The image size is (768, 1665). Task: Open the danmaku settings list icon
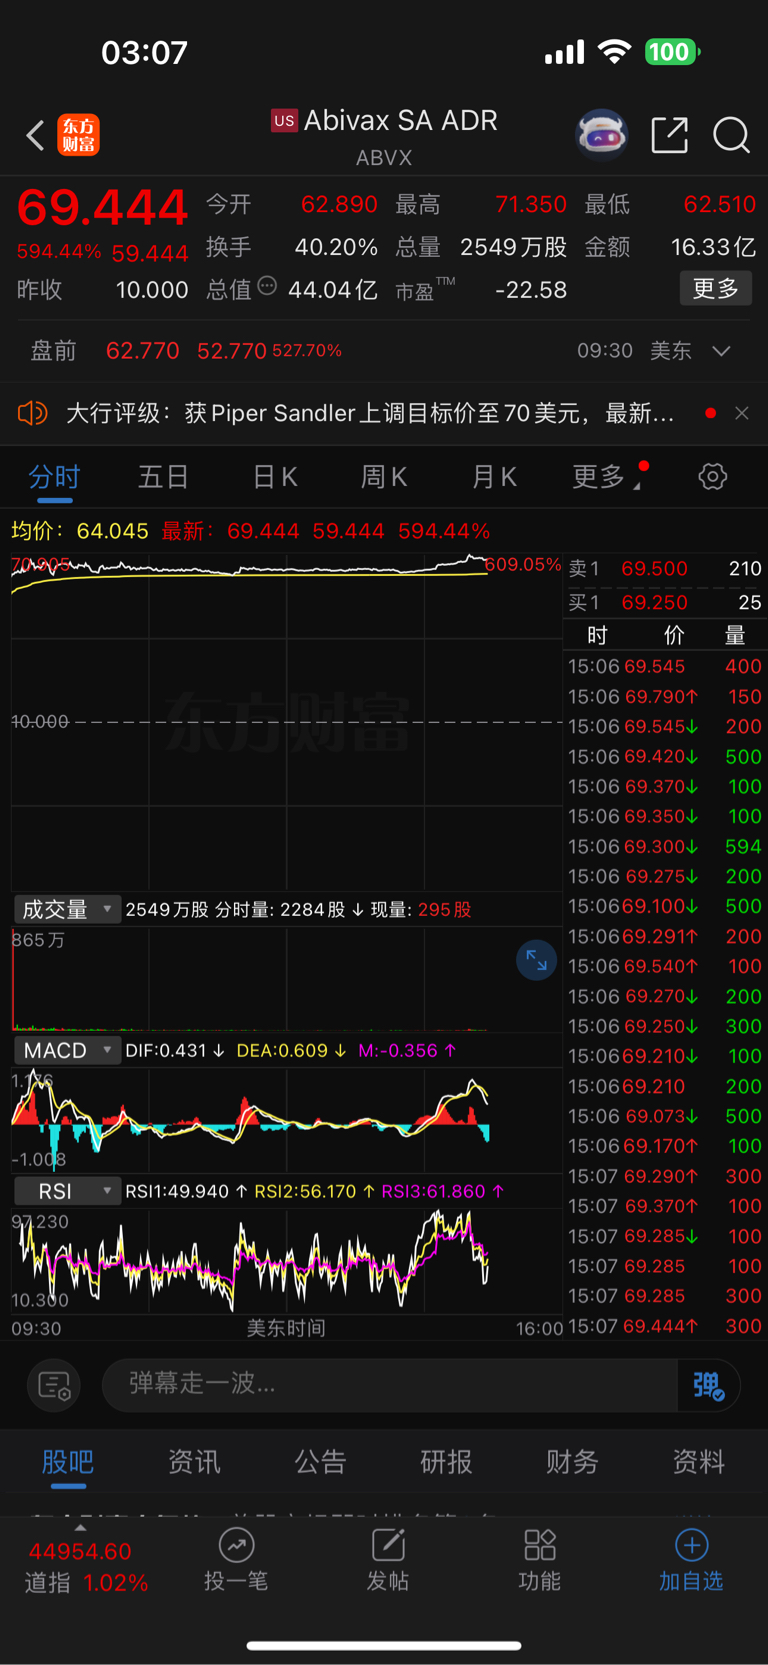point(54,1385)
